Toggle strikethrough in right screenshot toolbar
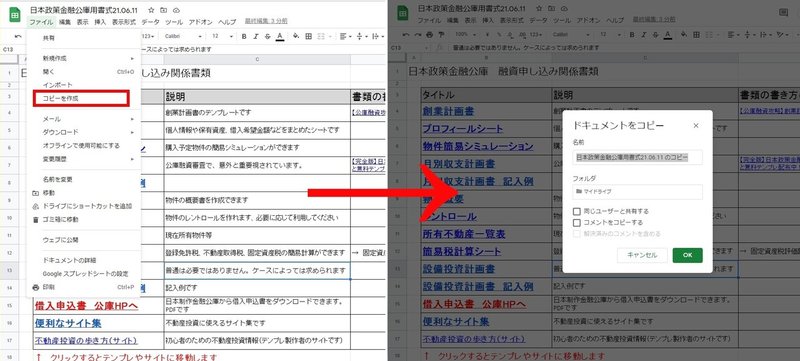Image resolution: width=800 pixels, height=361 pixels. (656, 34)
